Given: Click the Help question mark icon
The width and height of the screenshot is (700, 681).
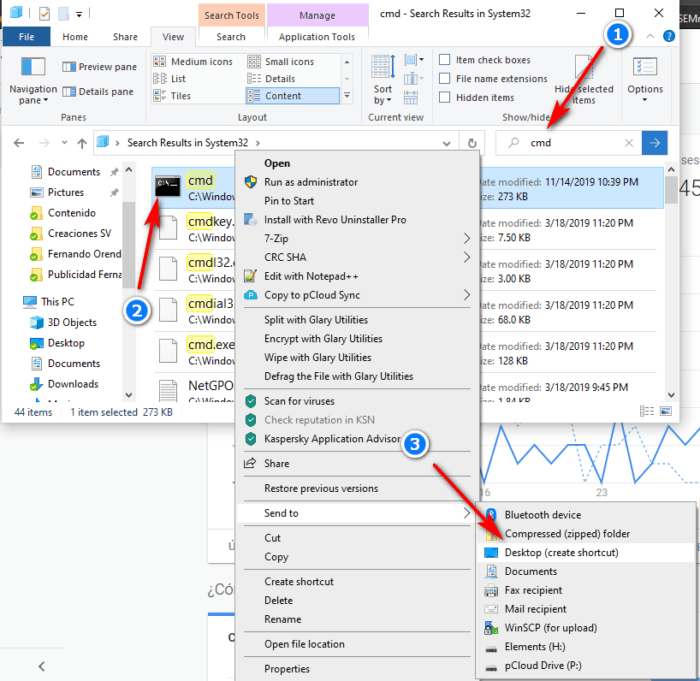Looking at the screenshot, I should coord(668,36).
